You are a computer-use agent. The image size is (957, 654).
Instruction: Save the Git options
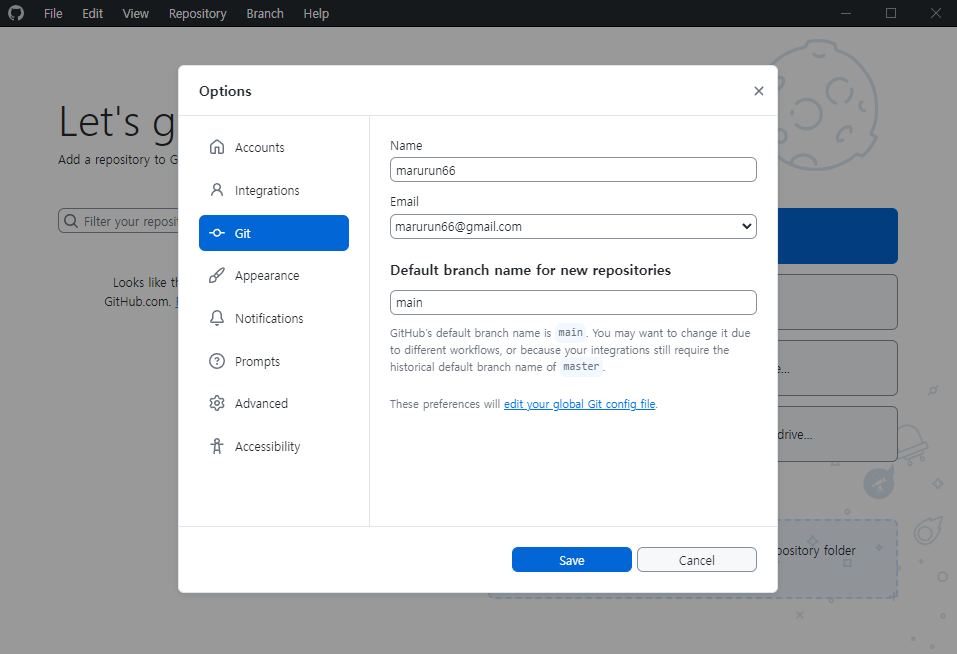pyautogui.click(x=571, y=559)
